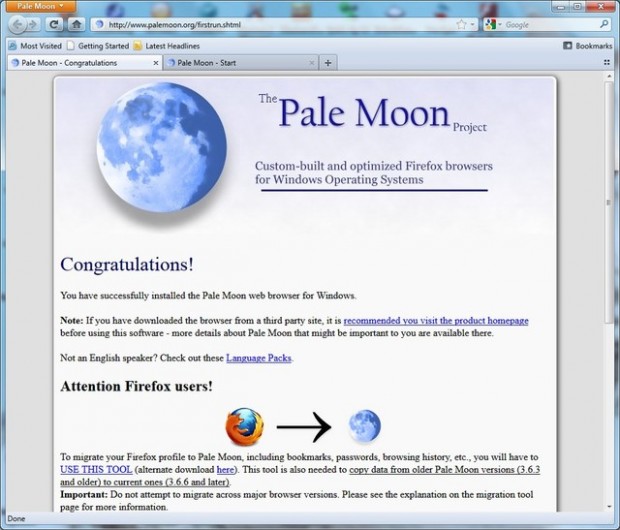
Task: Open the address bar history dropdown arrow
Action: tap(472, 25)
